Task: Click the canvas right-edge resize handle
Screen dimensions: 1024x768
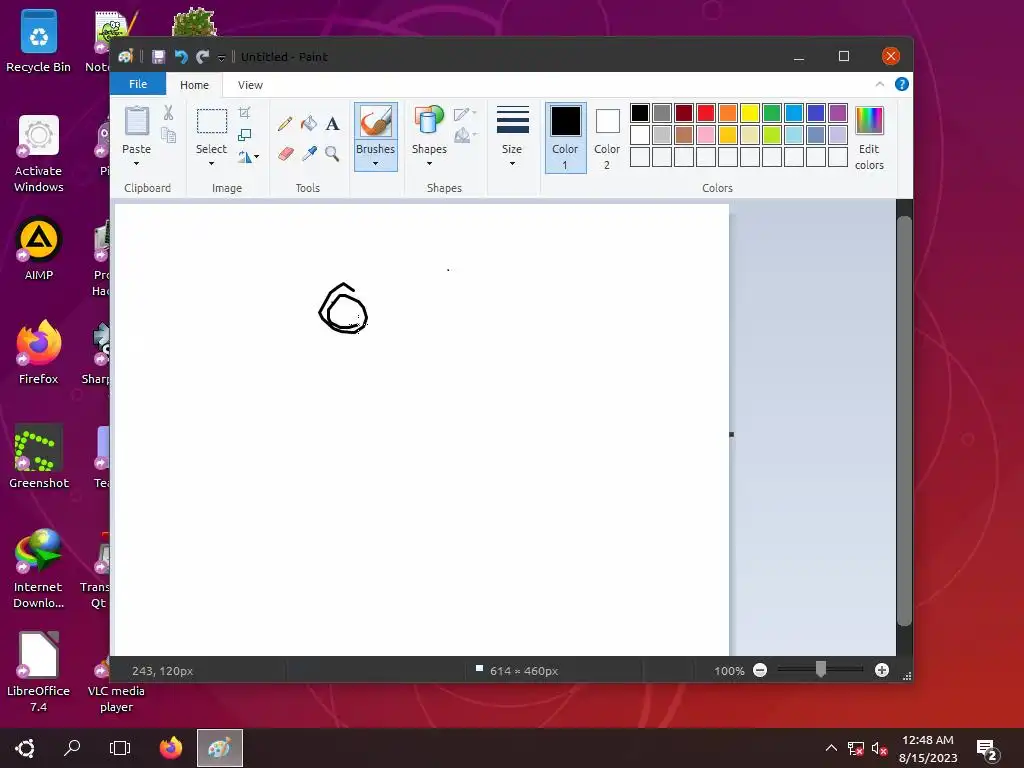Action: 731,434
